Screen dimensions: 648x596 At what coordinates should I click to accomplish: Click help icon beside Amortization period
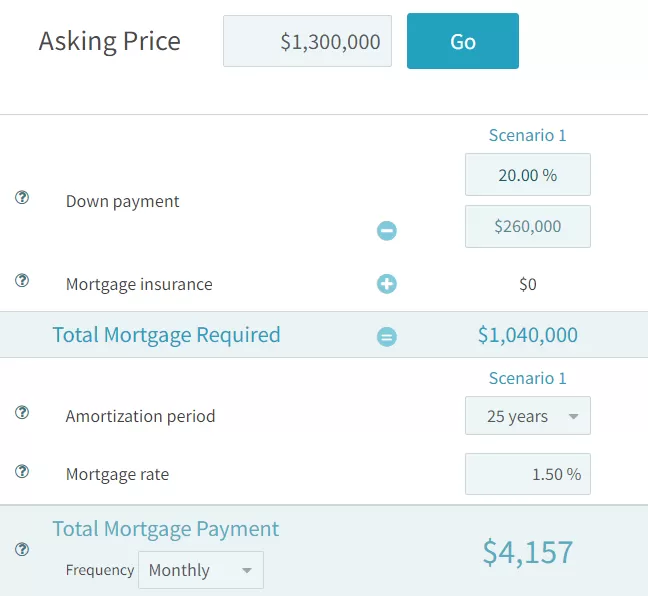[22, 412]
